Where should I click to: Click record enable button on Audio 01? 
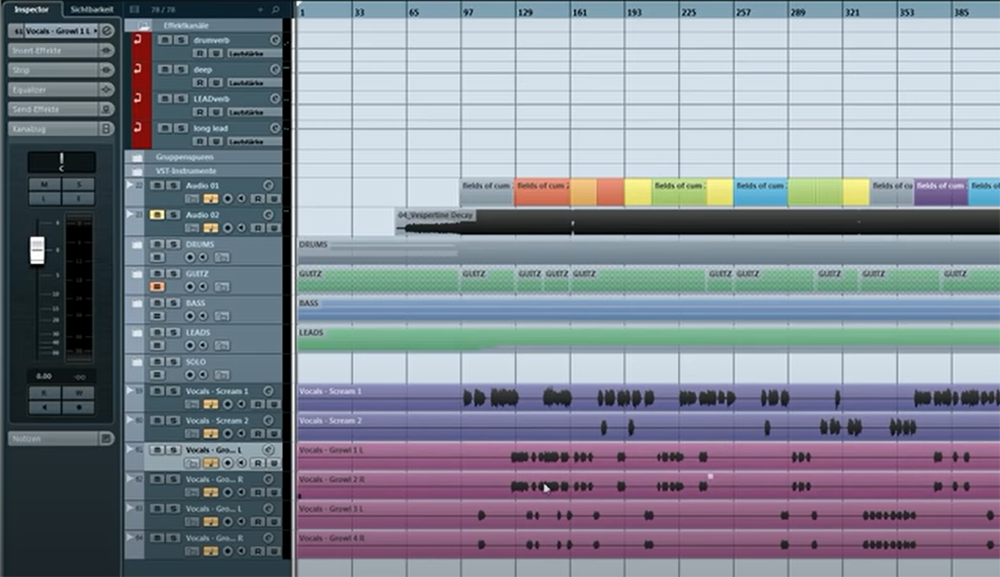(228, 199)
